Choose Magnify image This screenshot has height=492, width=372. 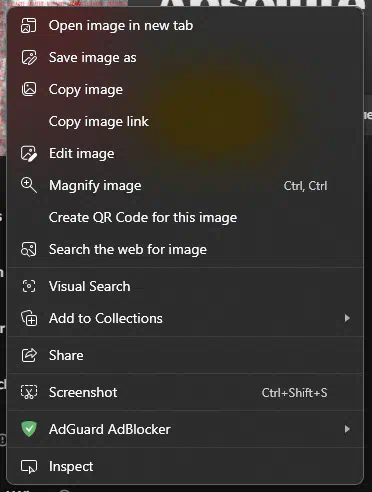pos(185,185)
